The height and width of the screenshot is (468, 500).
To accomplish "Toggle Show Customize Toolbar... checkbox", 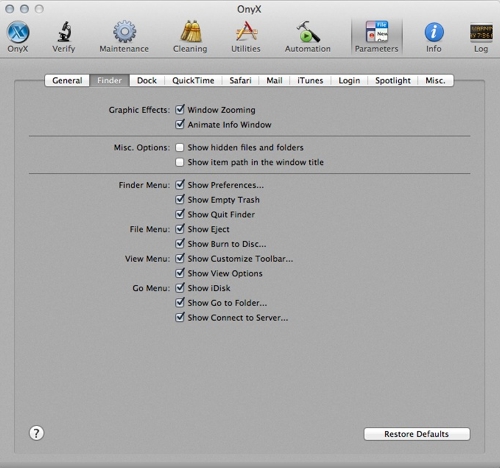I will tap(180, 258).
